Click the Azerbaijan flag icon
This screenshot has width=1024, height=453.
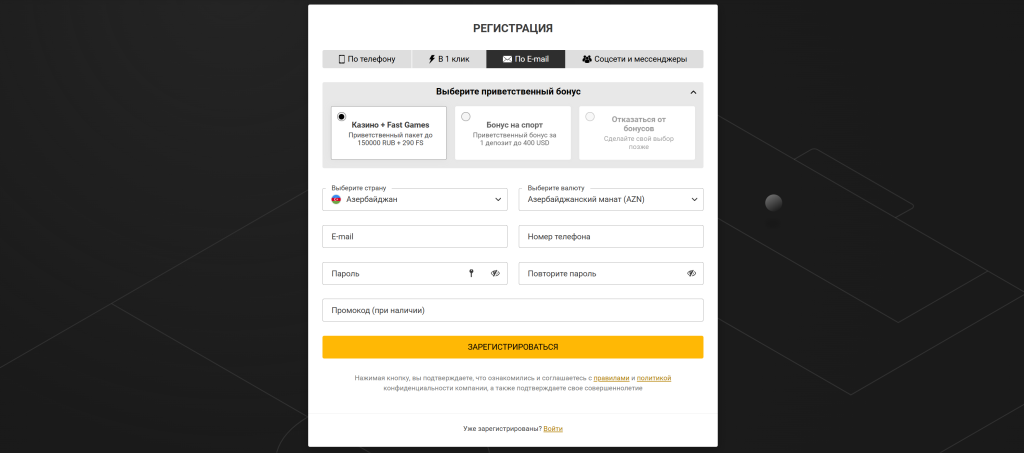(x=337, y=200)
